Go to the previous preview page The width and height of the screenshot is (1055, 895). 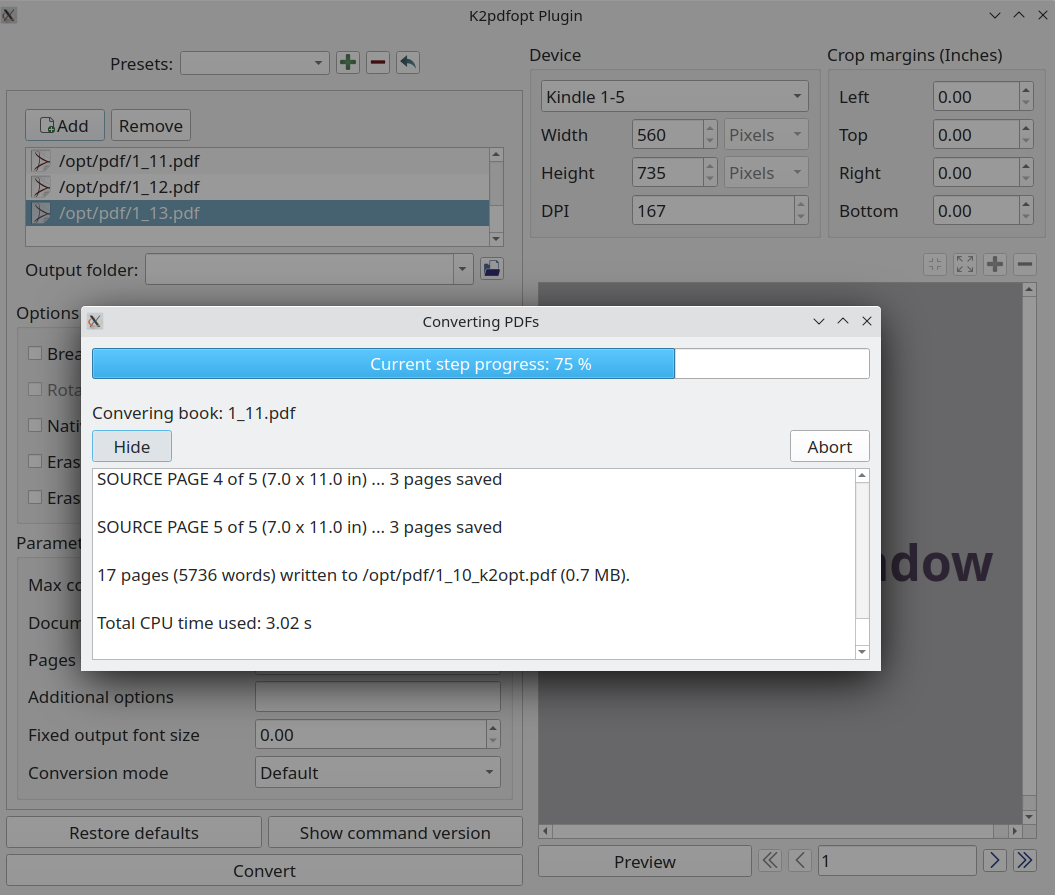pos(800,860)
